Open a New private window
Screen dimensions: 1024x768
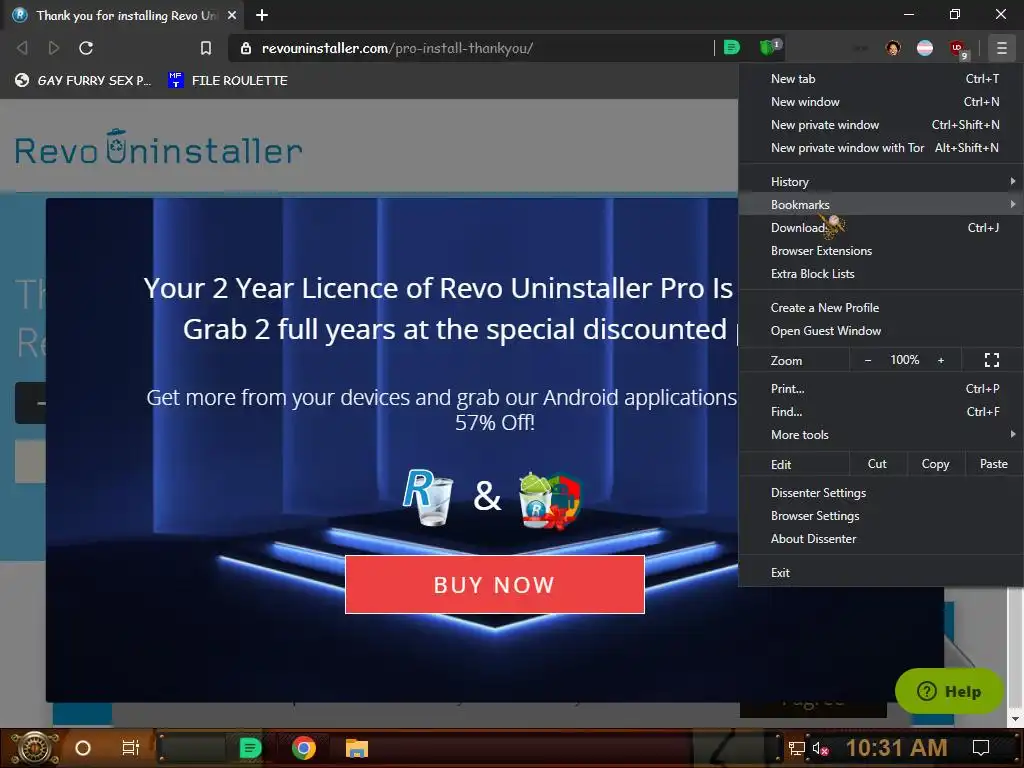pyautogui.click(x=880, y=125)
